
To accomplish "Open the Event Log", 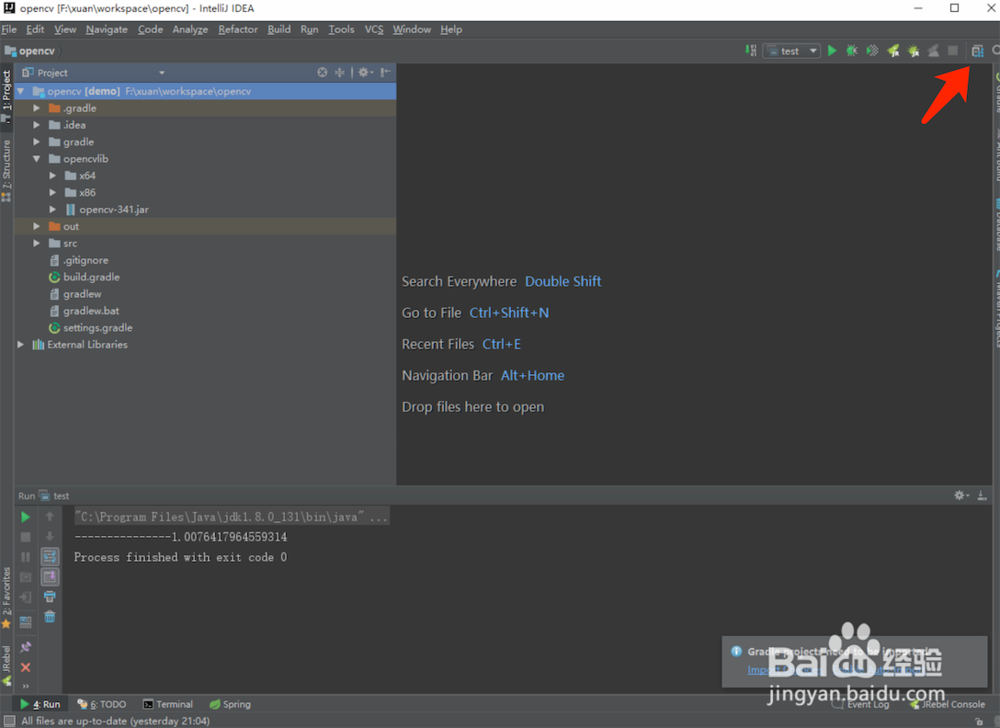I will click(861, 704).
